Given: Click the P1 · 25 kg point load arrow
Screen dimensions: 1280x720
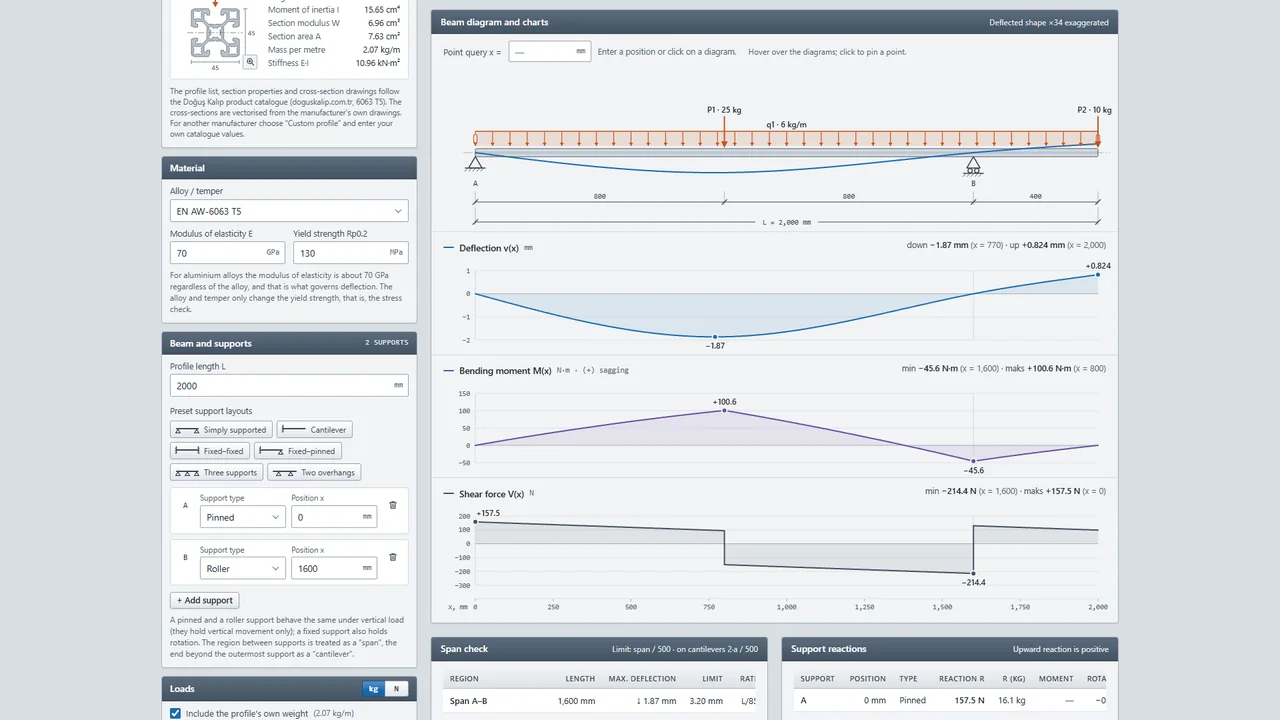Looking at the screenshot, I should (723, 132).
